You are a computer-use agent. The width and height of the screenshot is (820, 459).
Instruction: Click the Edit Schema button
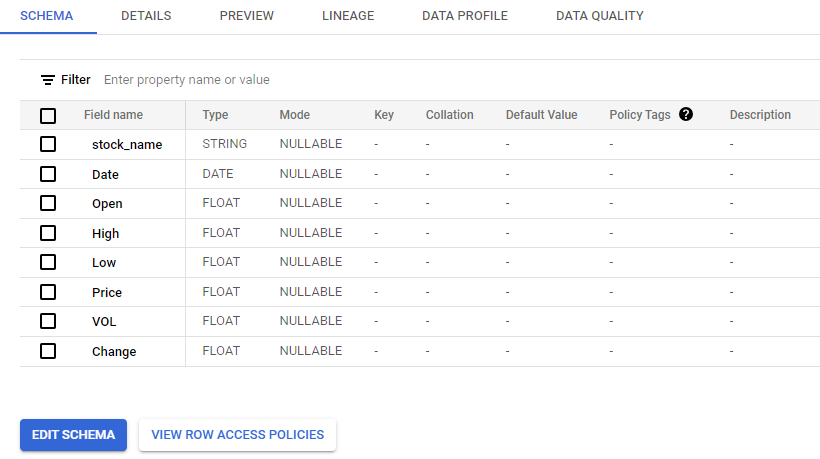(73, 435)
